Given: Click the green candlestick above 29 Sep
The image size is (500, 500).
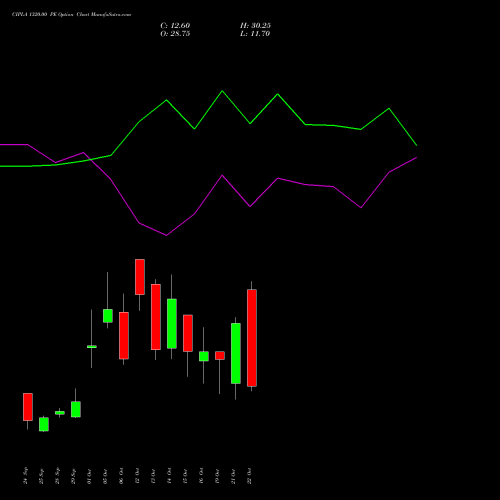Looking at the screenshot, I should click(x=76, y=409).
